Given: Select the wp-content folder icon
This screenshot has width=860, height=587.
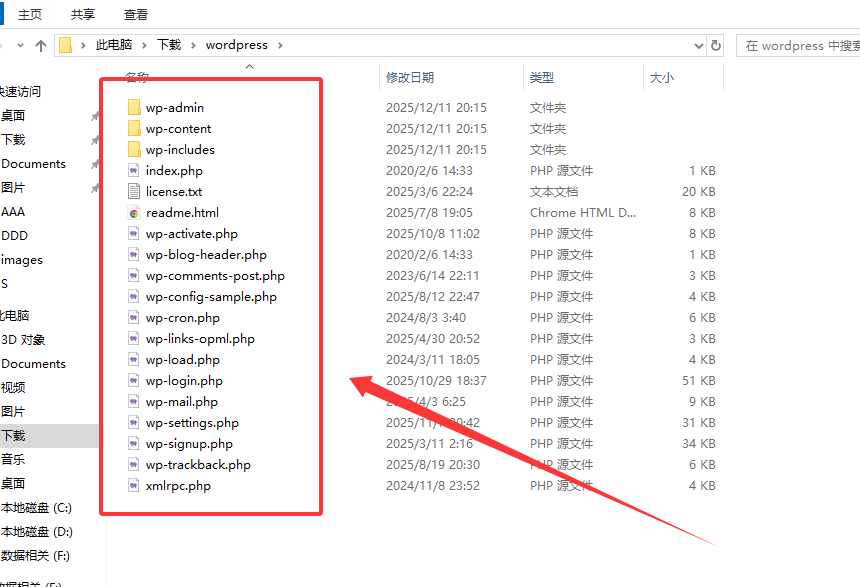Looking at the screenshot, I should 134,129.
